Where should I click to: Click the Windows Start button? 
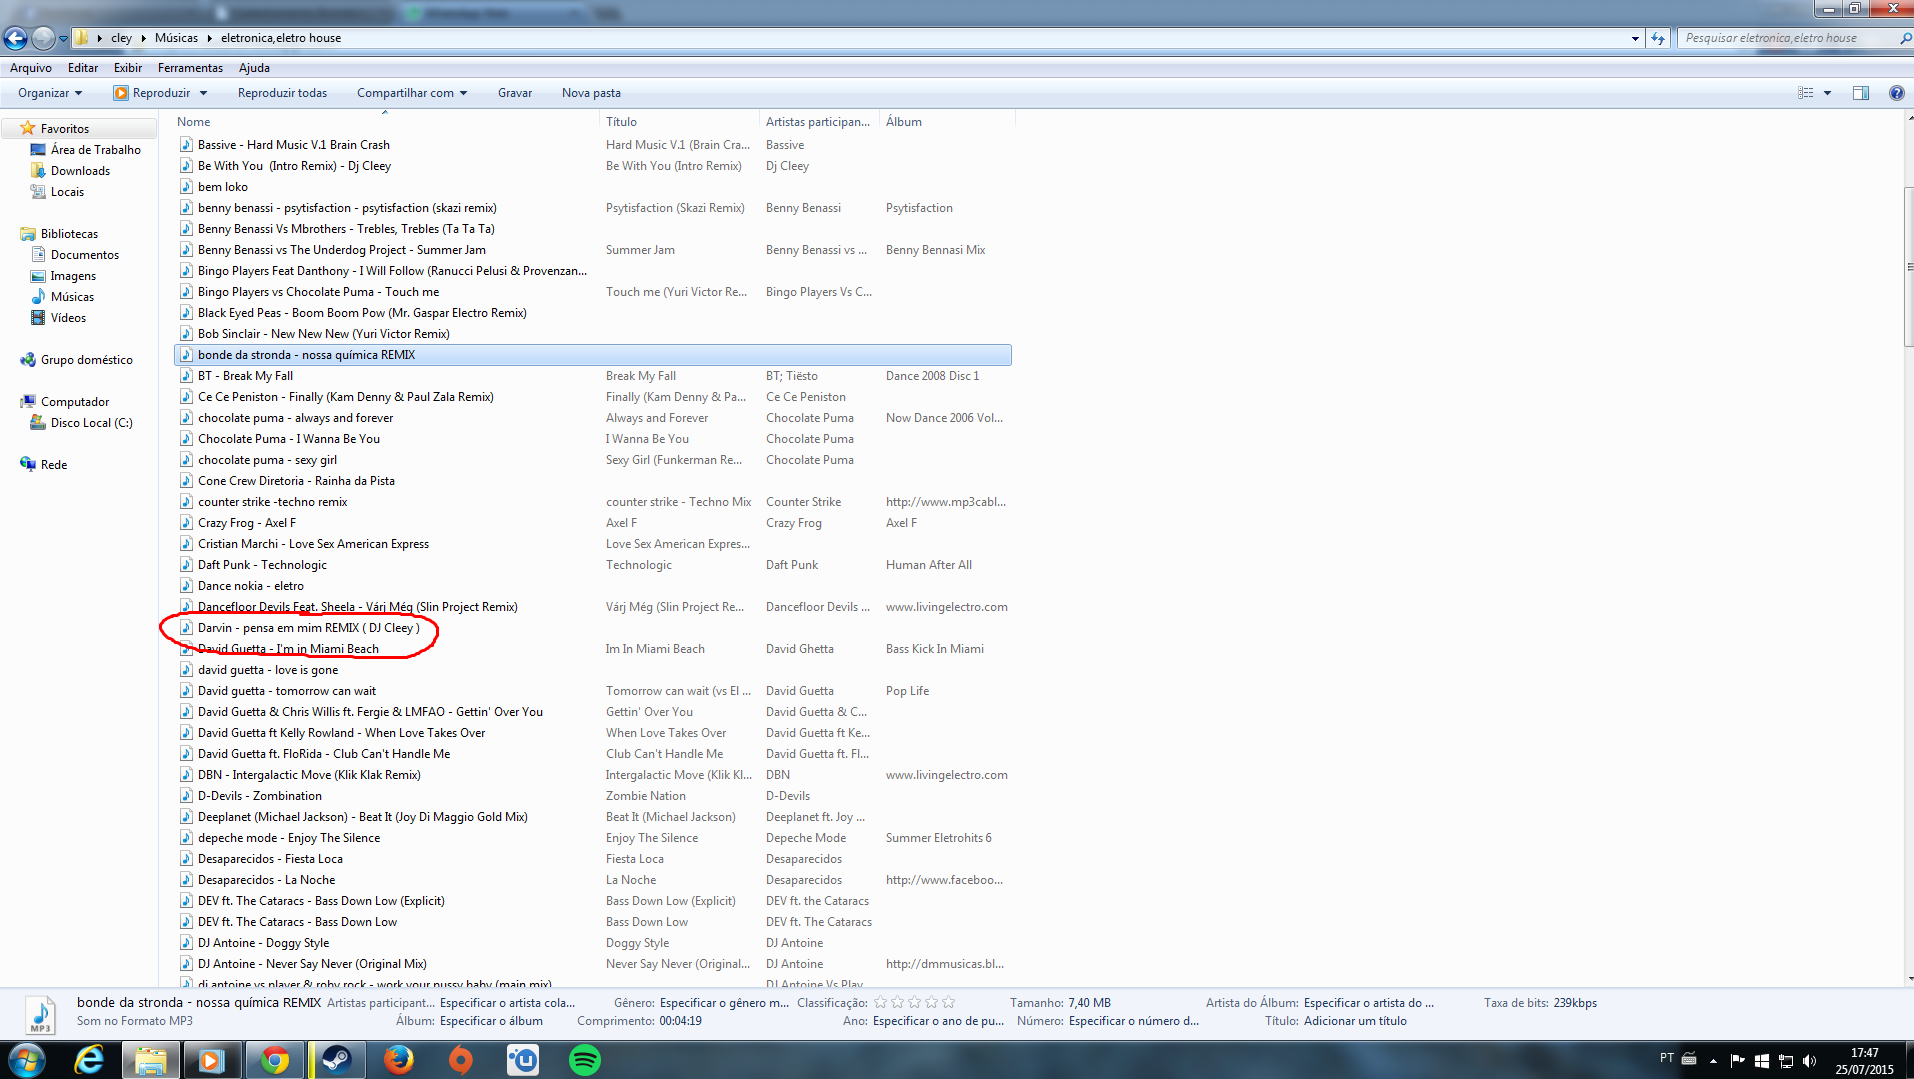pos(26,1060)
